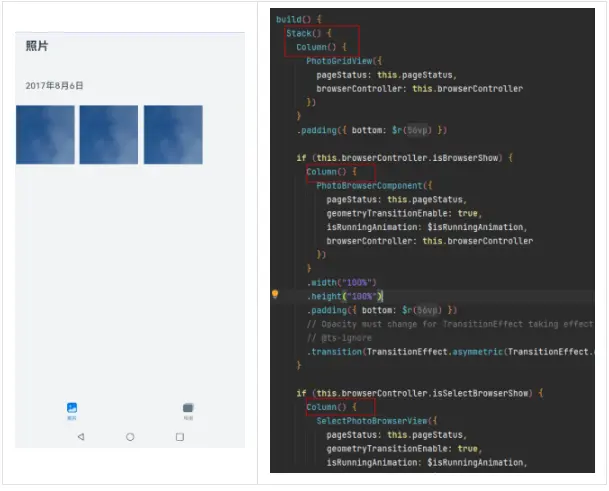Click PhotoGridView in the code
This screenshot has height=491, width=609.
pos(339,61)
